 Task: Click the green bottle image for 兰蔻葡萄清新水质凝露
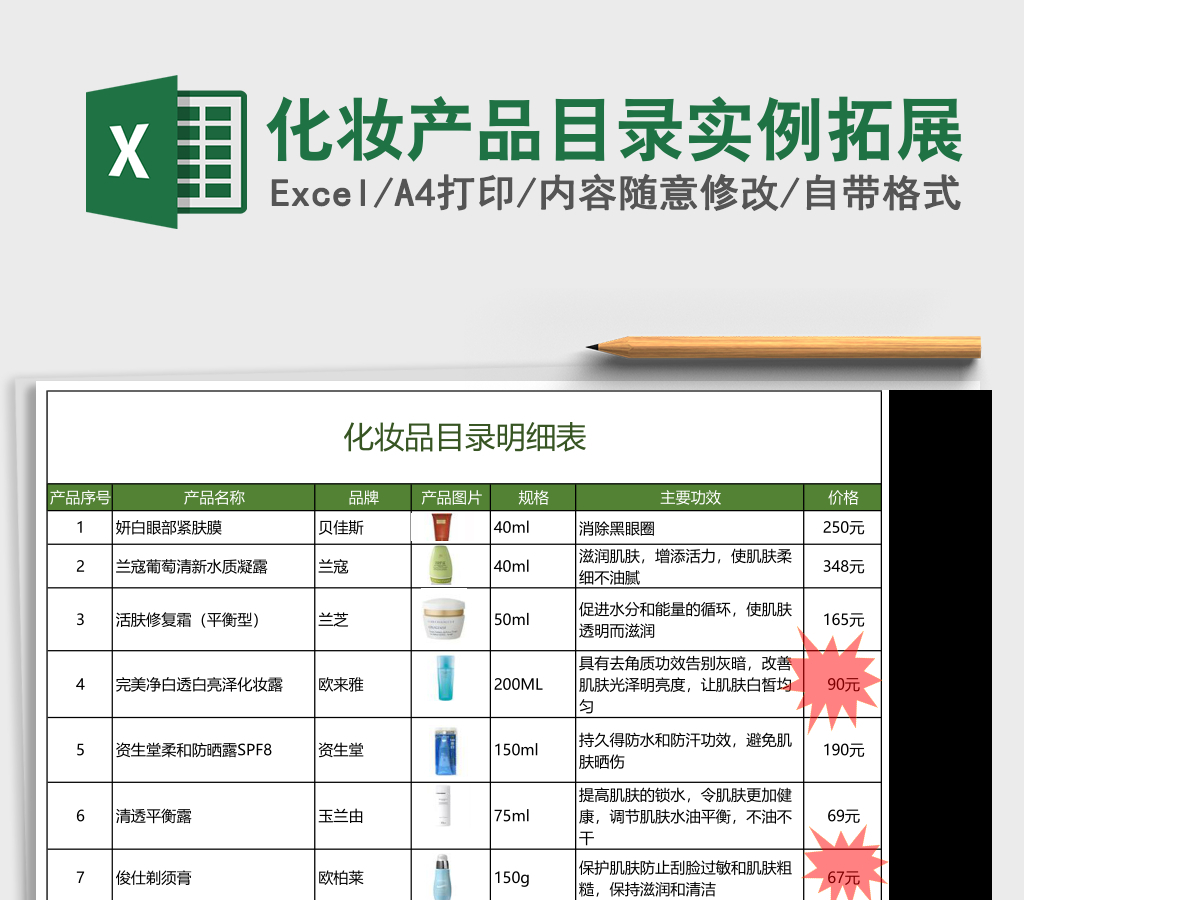pos(441,565)
